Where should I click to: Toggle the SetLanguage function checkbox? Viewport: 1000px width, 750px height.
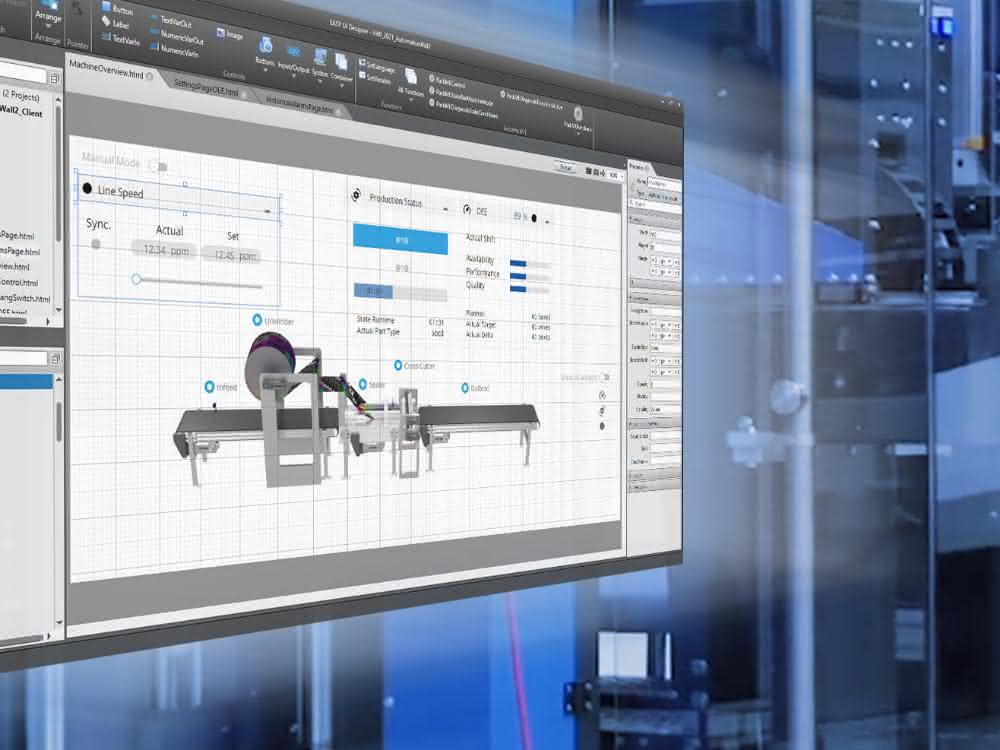(362, 64)
